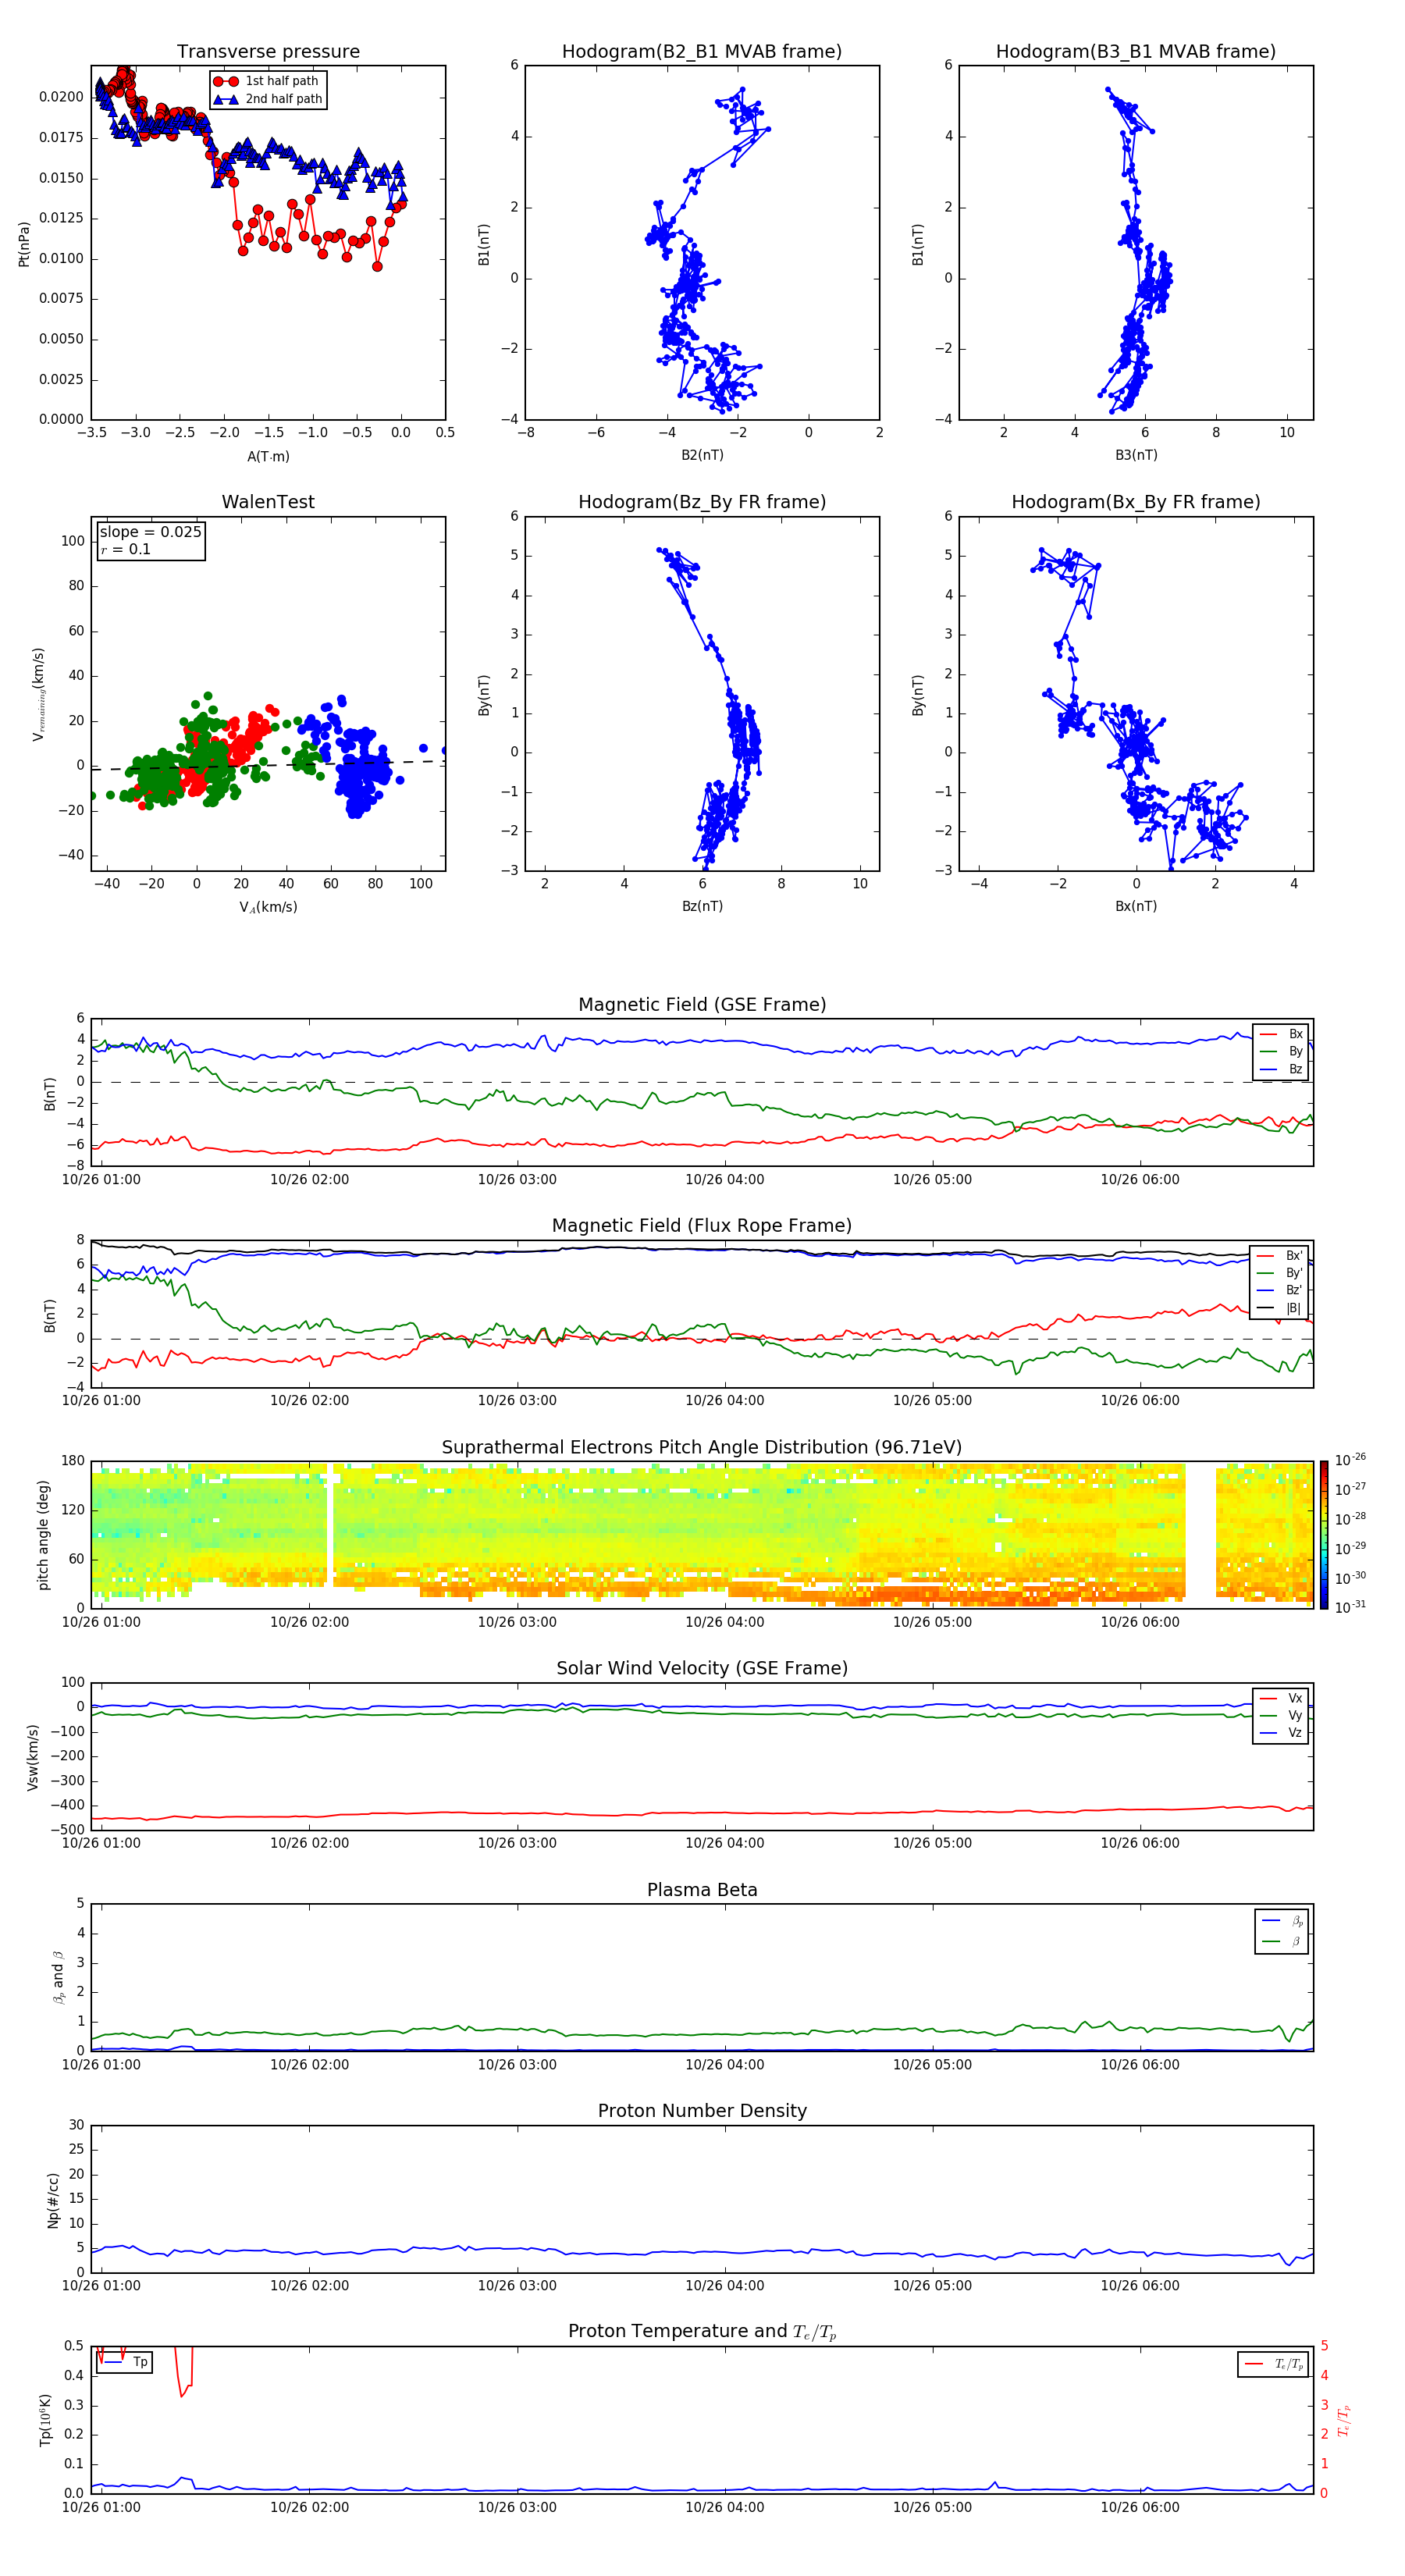Image resolution: width=1405 pixels, height=2576 pixels.
Task: Select 'By' in the GSE magnetic field legend
Action: (x=1281, y=1051)
